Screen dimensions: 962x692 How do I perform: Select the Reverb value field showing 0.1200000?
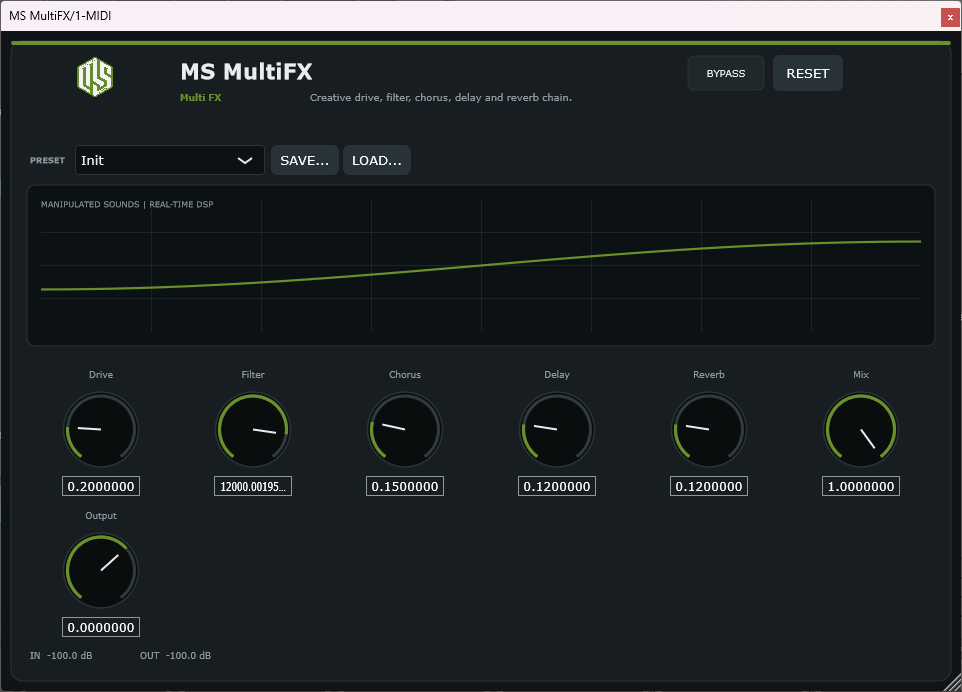(709, 486)
